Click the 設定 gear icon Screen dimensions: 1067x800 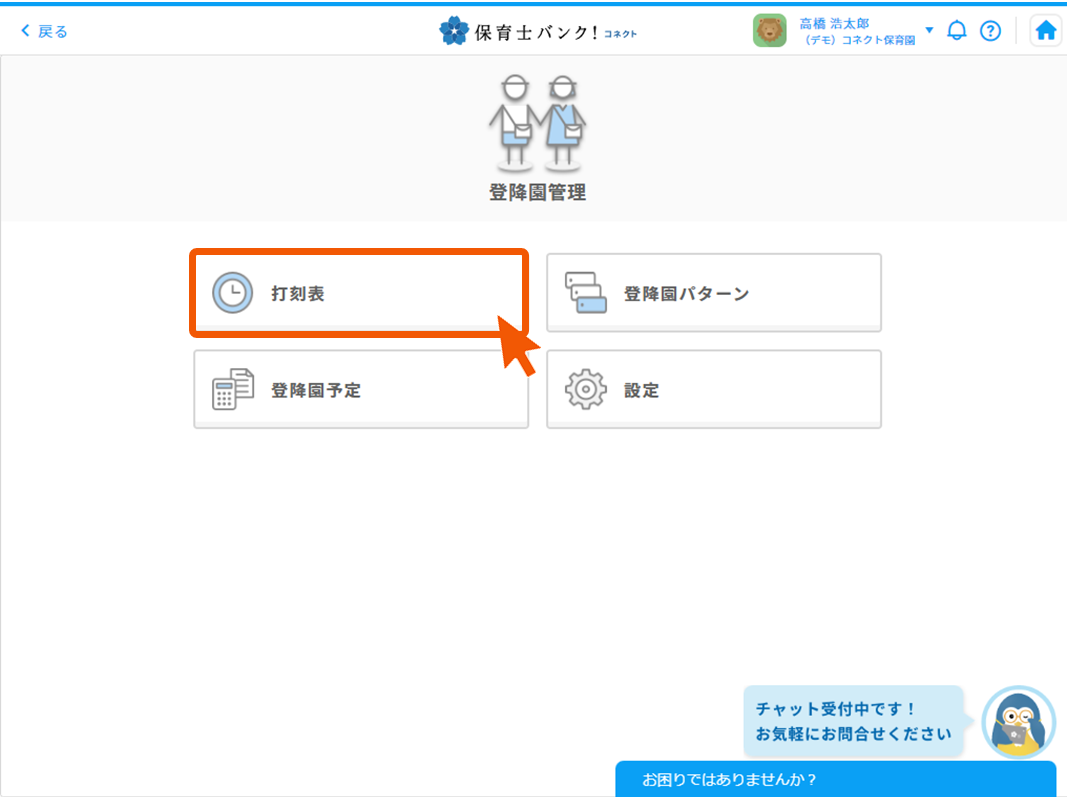586,388
